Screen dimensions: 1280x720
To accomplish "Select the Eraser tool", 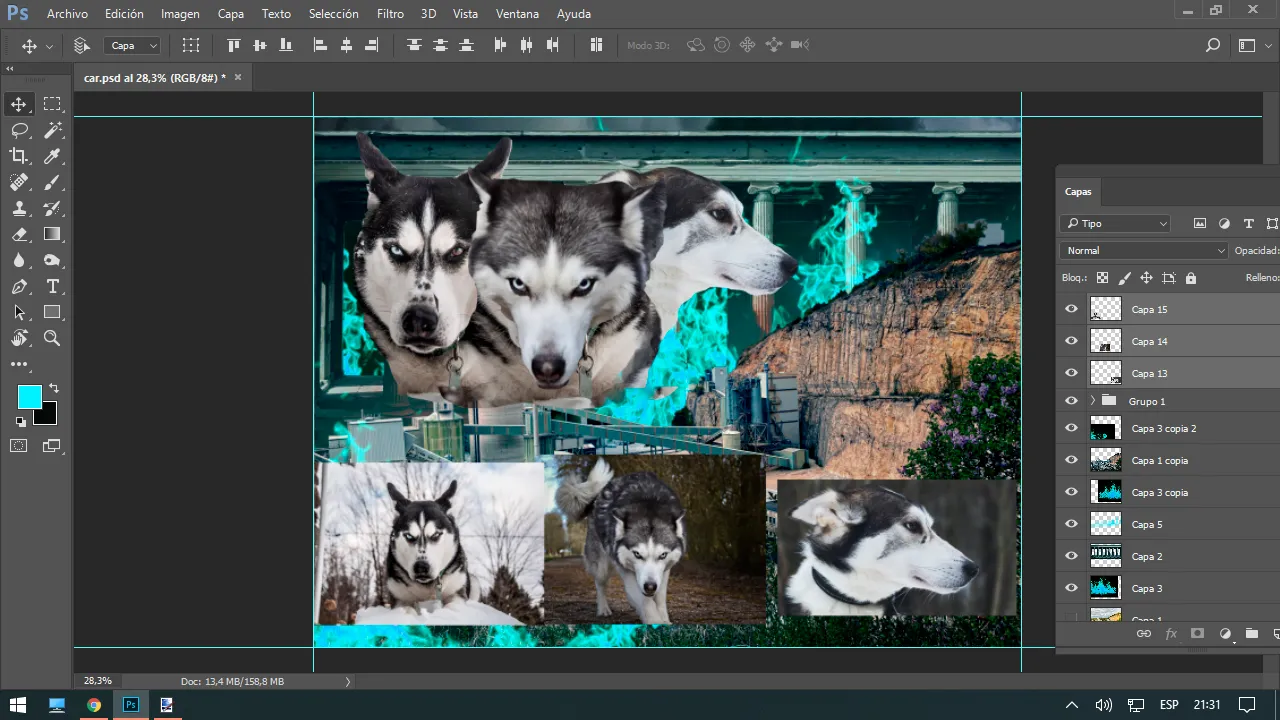I will [x=19, y=234].
